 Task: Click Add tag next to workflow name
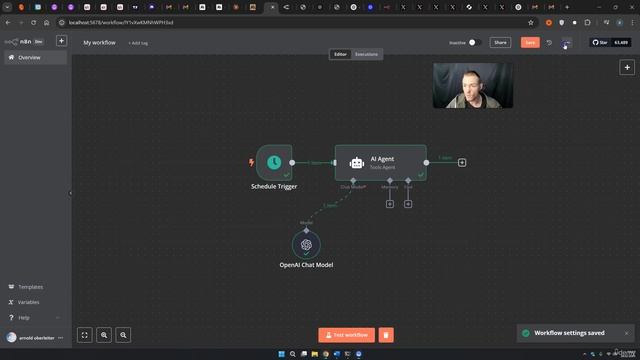[138, 43]
